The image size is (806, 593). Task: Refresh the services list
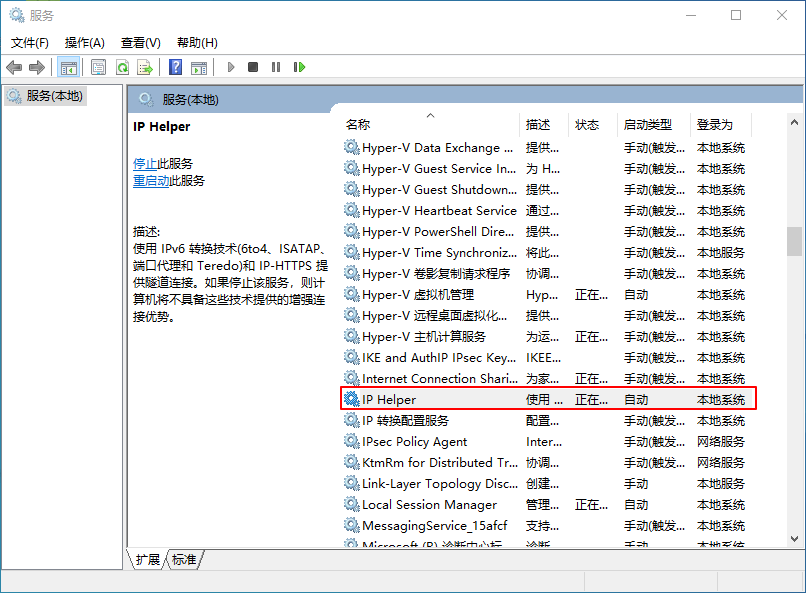(x=123, y=66)
